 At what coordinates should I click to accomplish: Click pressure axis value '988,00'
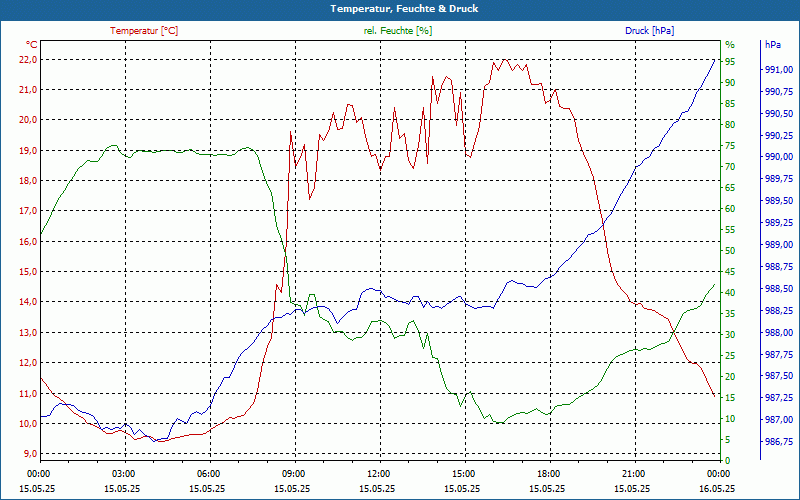779,332
